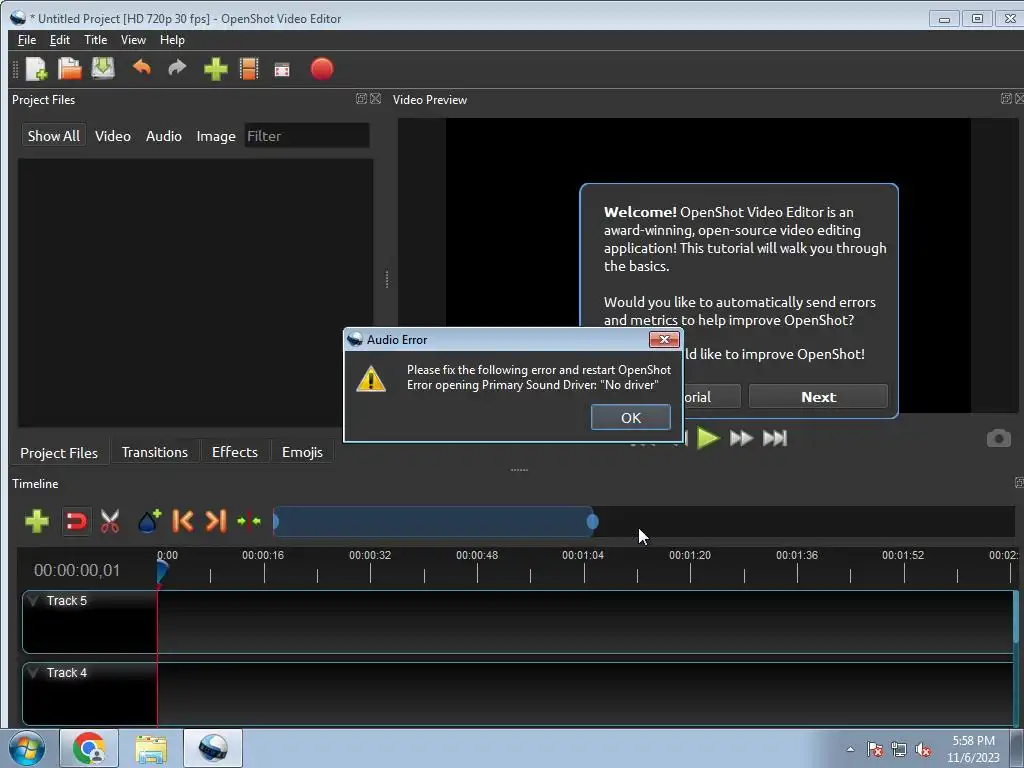Import files with the green plus toolbar icon
This screenshot has width=1024, height=768.
216,69
